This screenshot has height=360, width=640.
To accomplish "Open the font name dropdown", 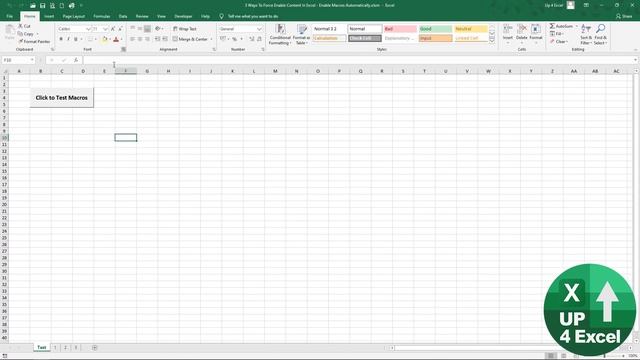I will click(88, 29).
